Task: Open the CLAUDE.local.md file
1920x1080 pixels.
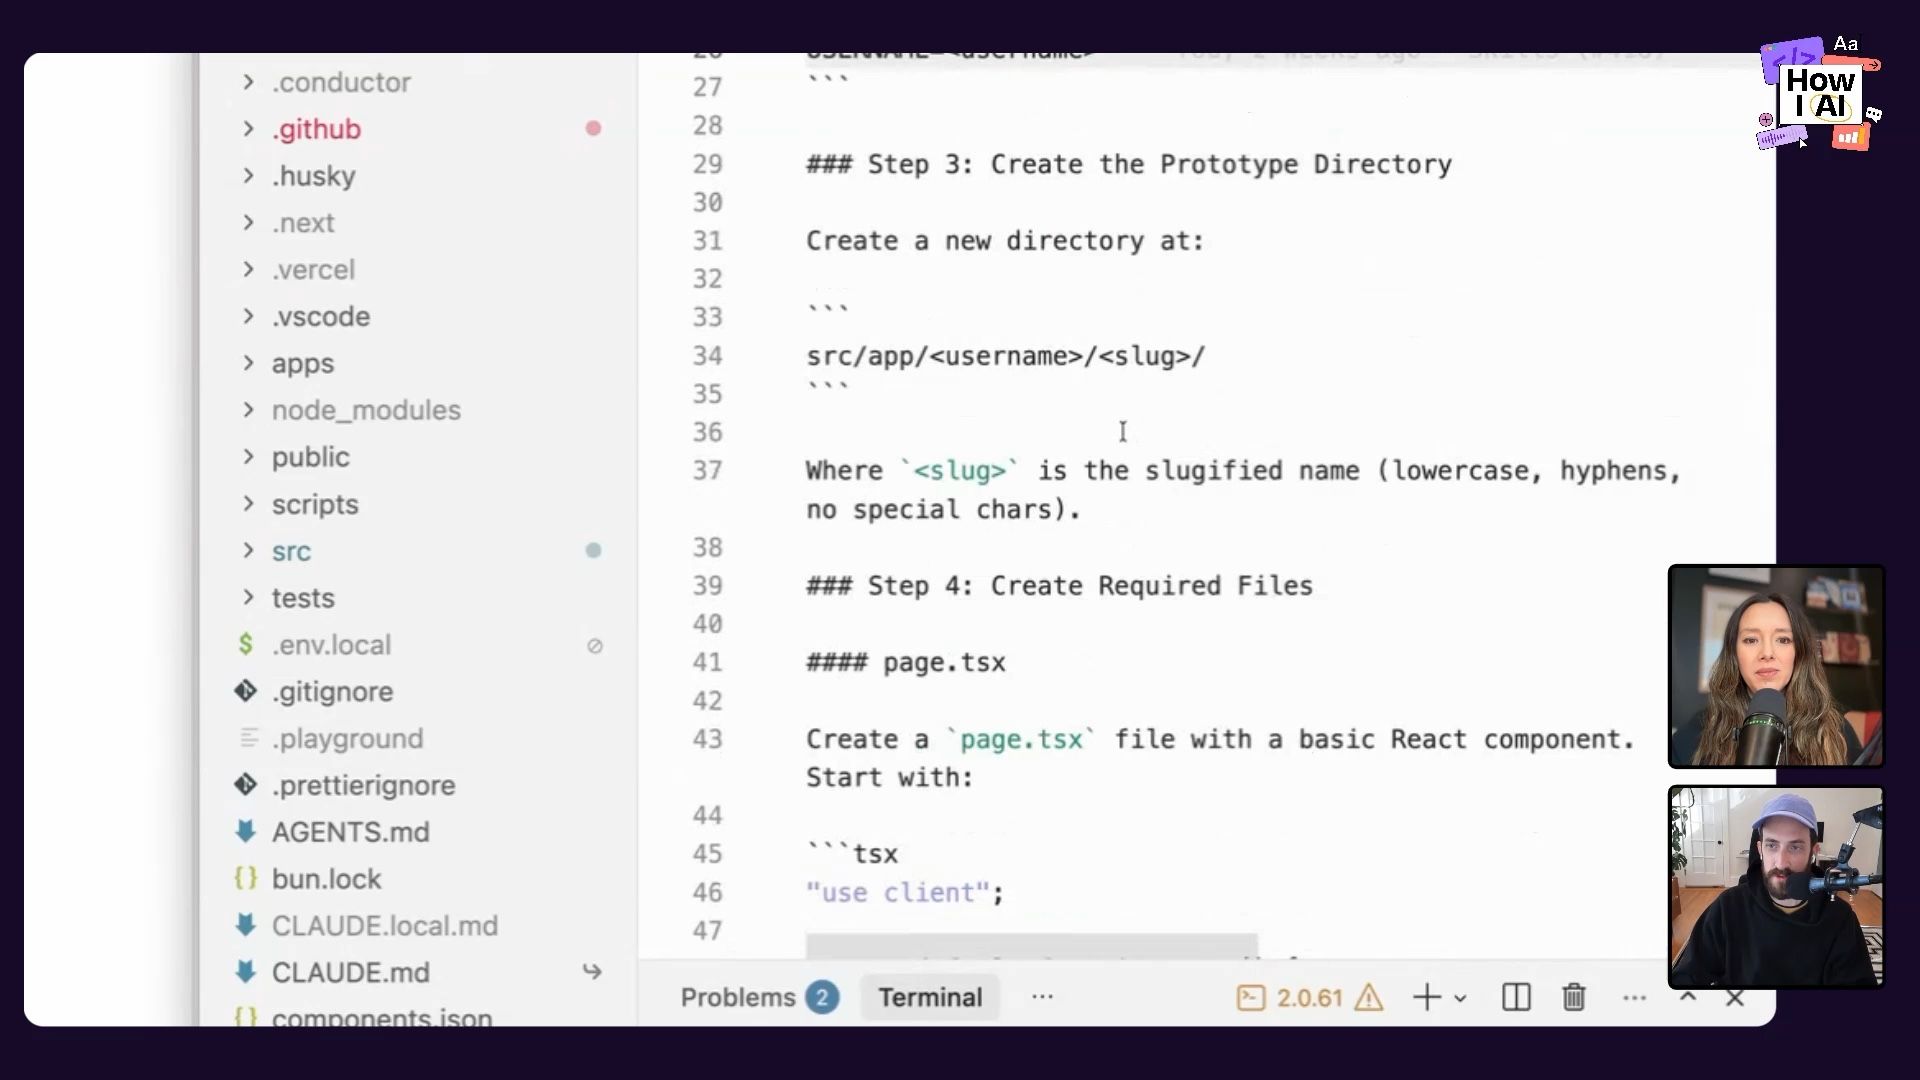Action: tap(384, 926)
